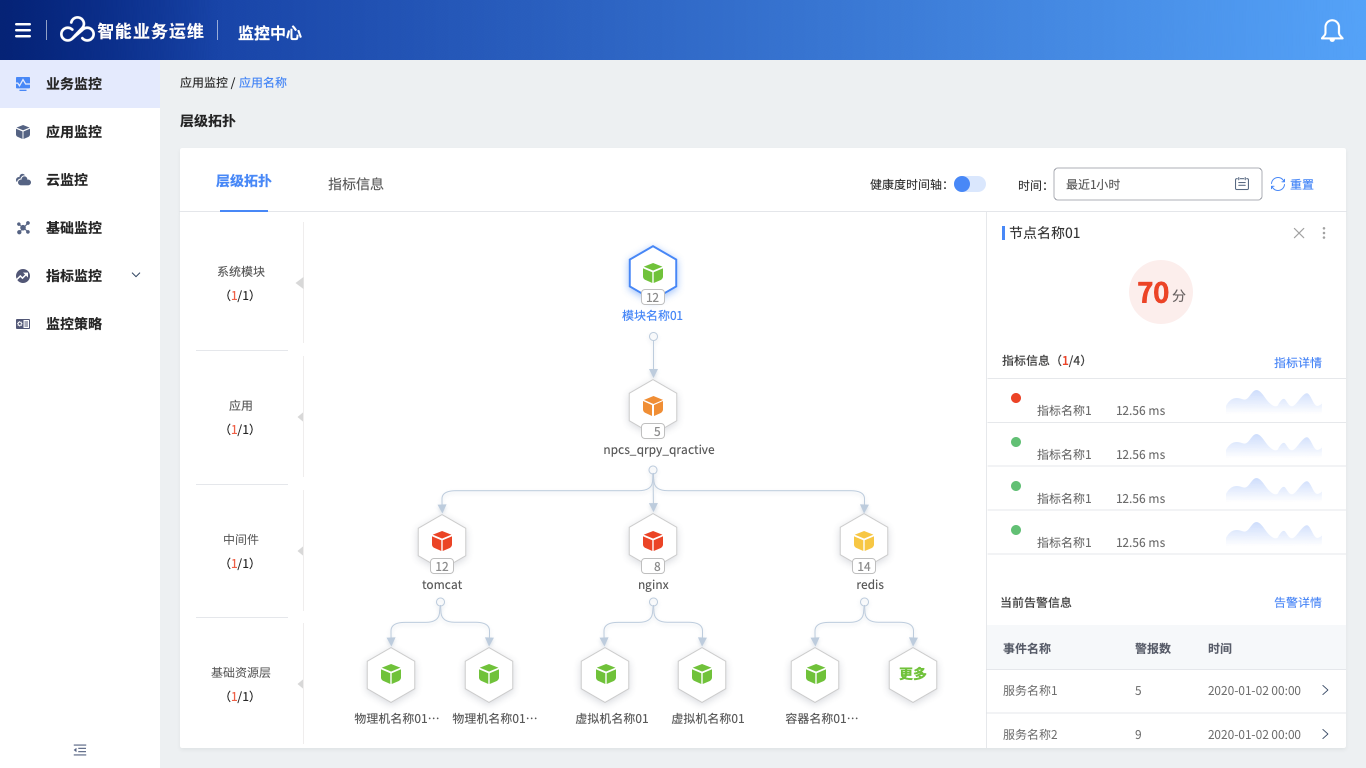Image resolution: width=1366 pixels, height=768 pixels.
Task: Click the 70分 health score circle
Action: point(1161,292)
